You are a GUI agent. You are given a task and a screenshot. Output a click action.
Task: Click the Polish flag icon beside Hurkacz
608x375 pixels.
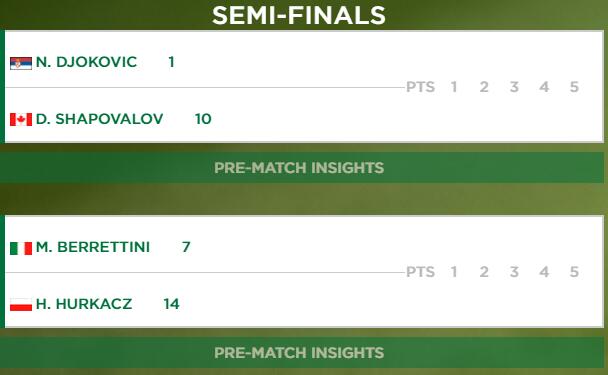pyautogui.click(x=21, y=305)
